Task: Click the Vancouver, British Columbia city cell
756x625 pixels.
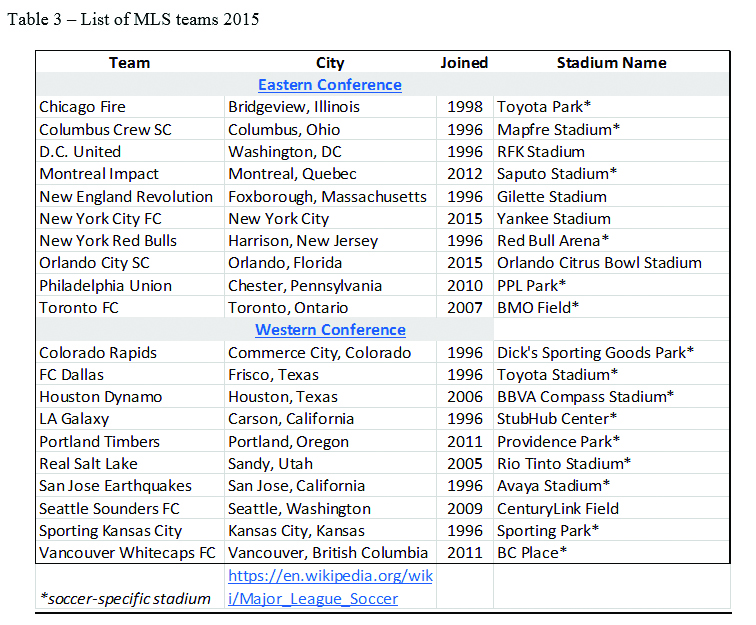Action: (x=328, y=553)
